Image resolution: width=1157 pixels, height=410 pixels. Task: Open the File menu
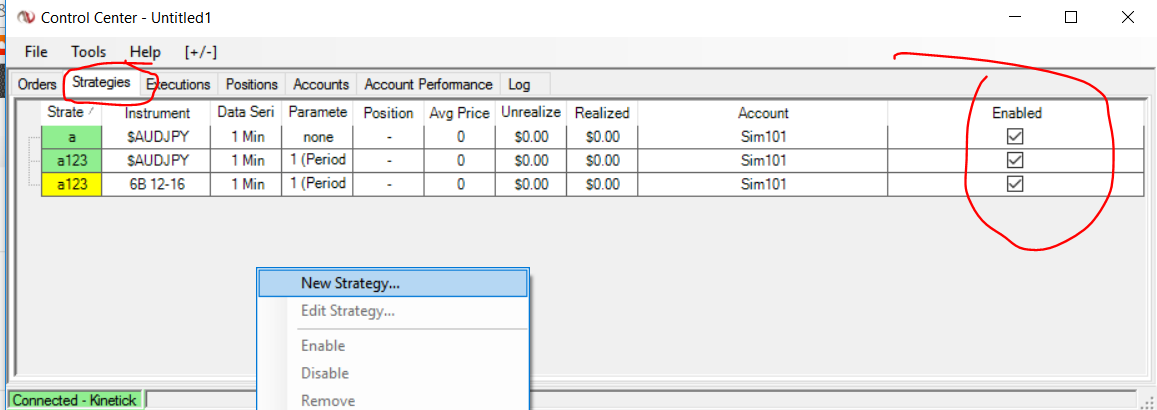coord(36,52)
